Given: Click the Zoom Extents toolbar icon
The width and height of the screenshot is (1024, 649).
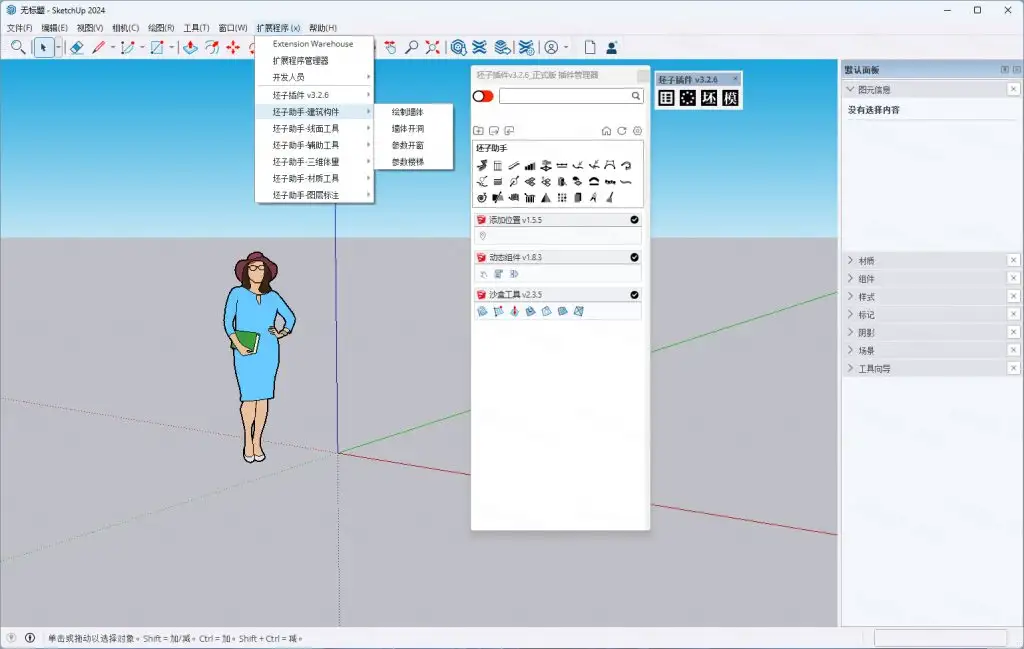Looking at the screenshot, I should click(433, 47).
